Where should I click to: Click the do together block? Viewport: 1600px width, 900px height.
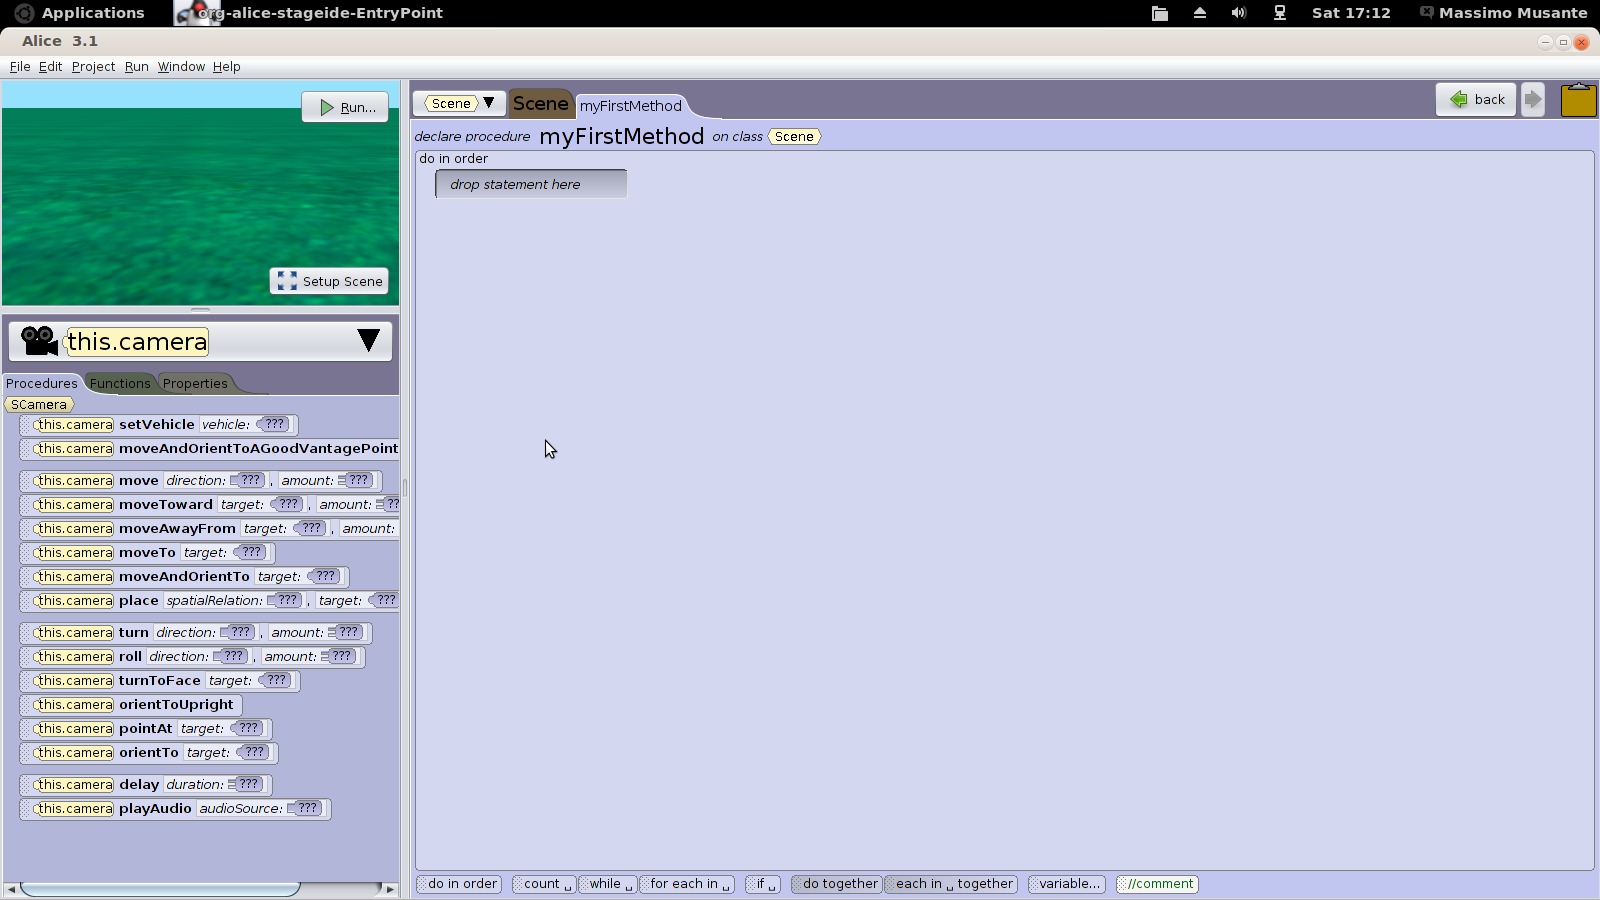pyautogui.click(x=837, y=884)
